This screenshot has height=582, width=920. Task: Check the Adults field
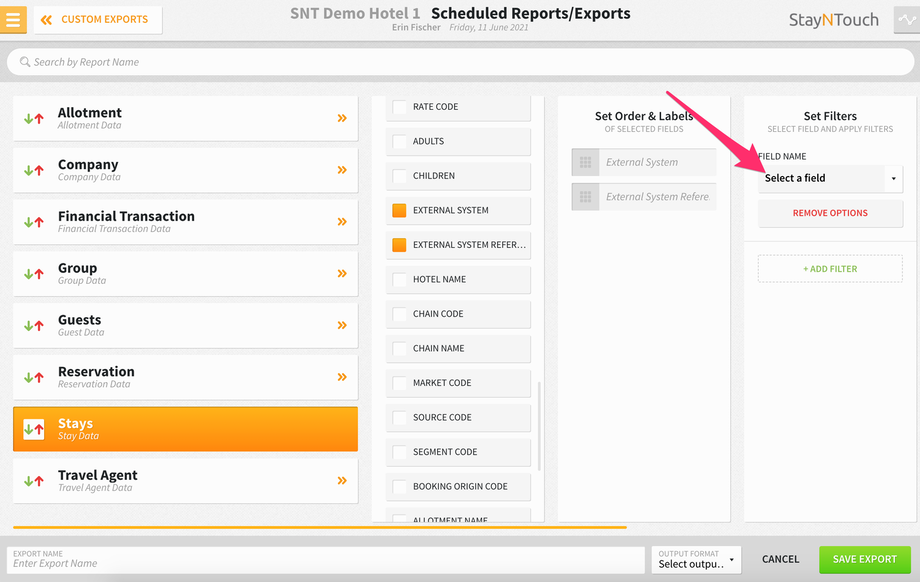pos(399,141)
